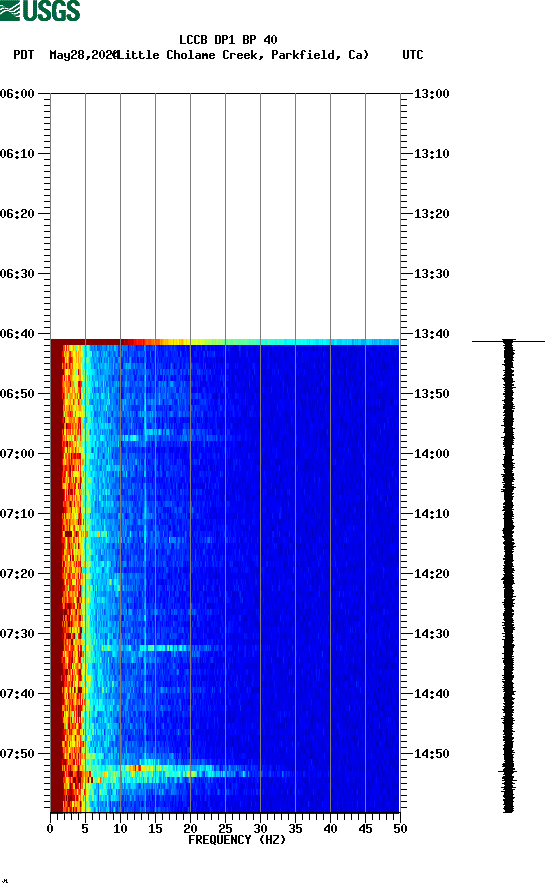This screenshot has width=552, height=892.
Task: Click the colored data-start line at 06:40
Action: point(225,342)
